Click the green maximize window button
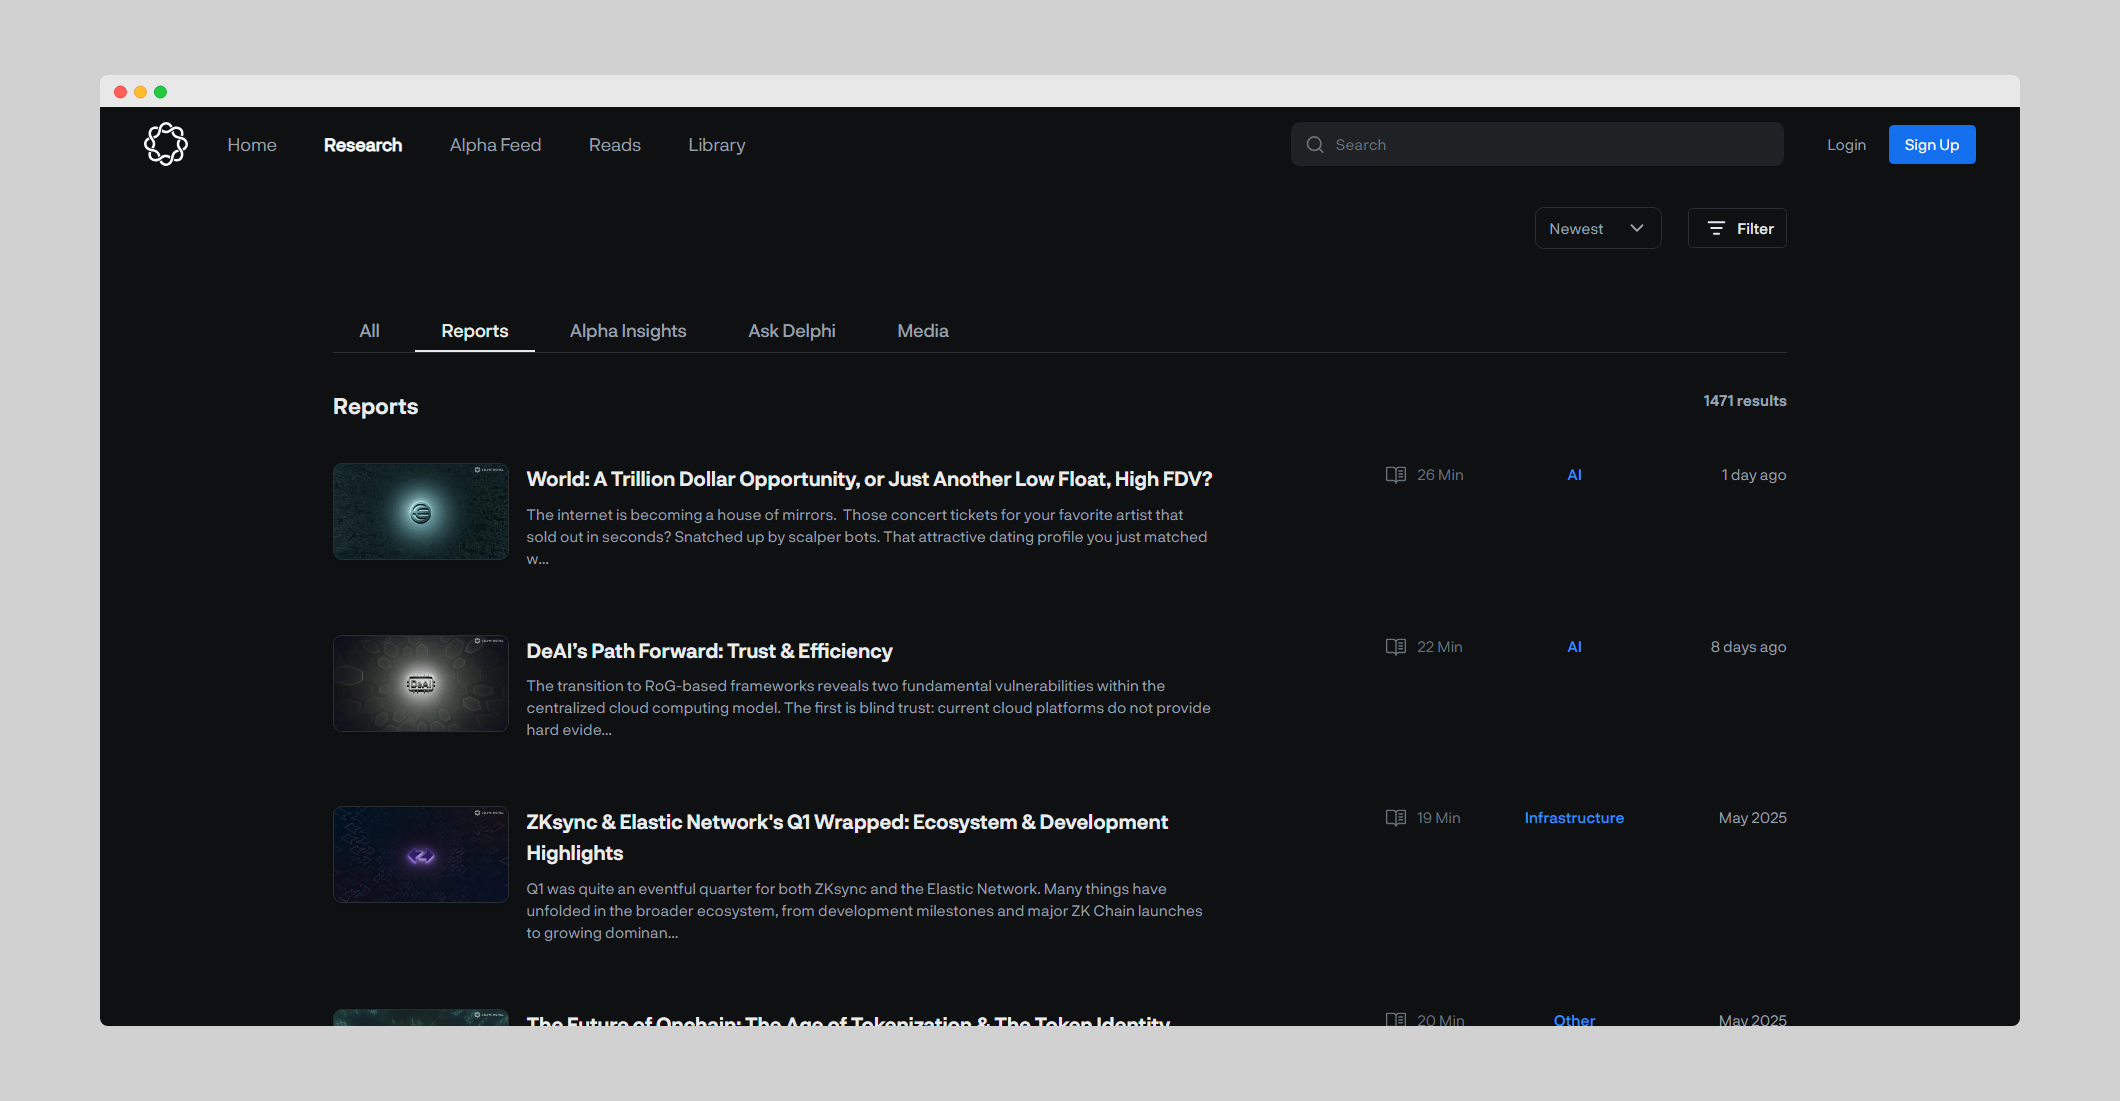Screen dimensions: 2120x1101 [x=160, y=92]
